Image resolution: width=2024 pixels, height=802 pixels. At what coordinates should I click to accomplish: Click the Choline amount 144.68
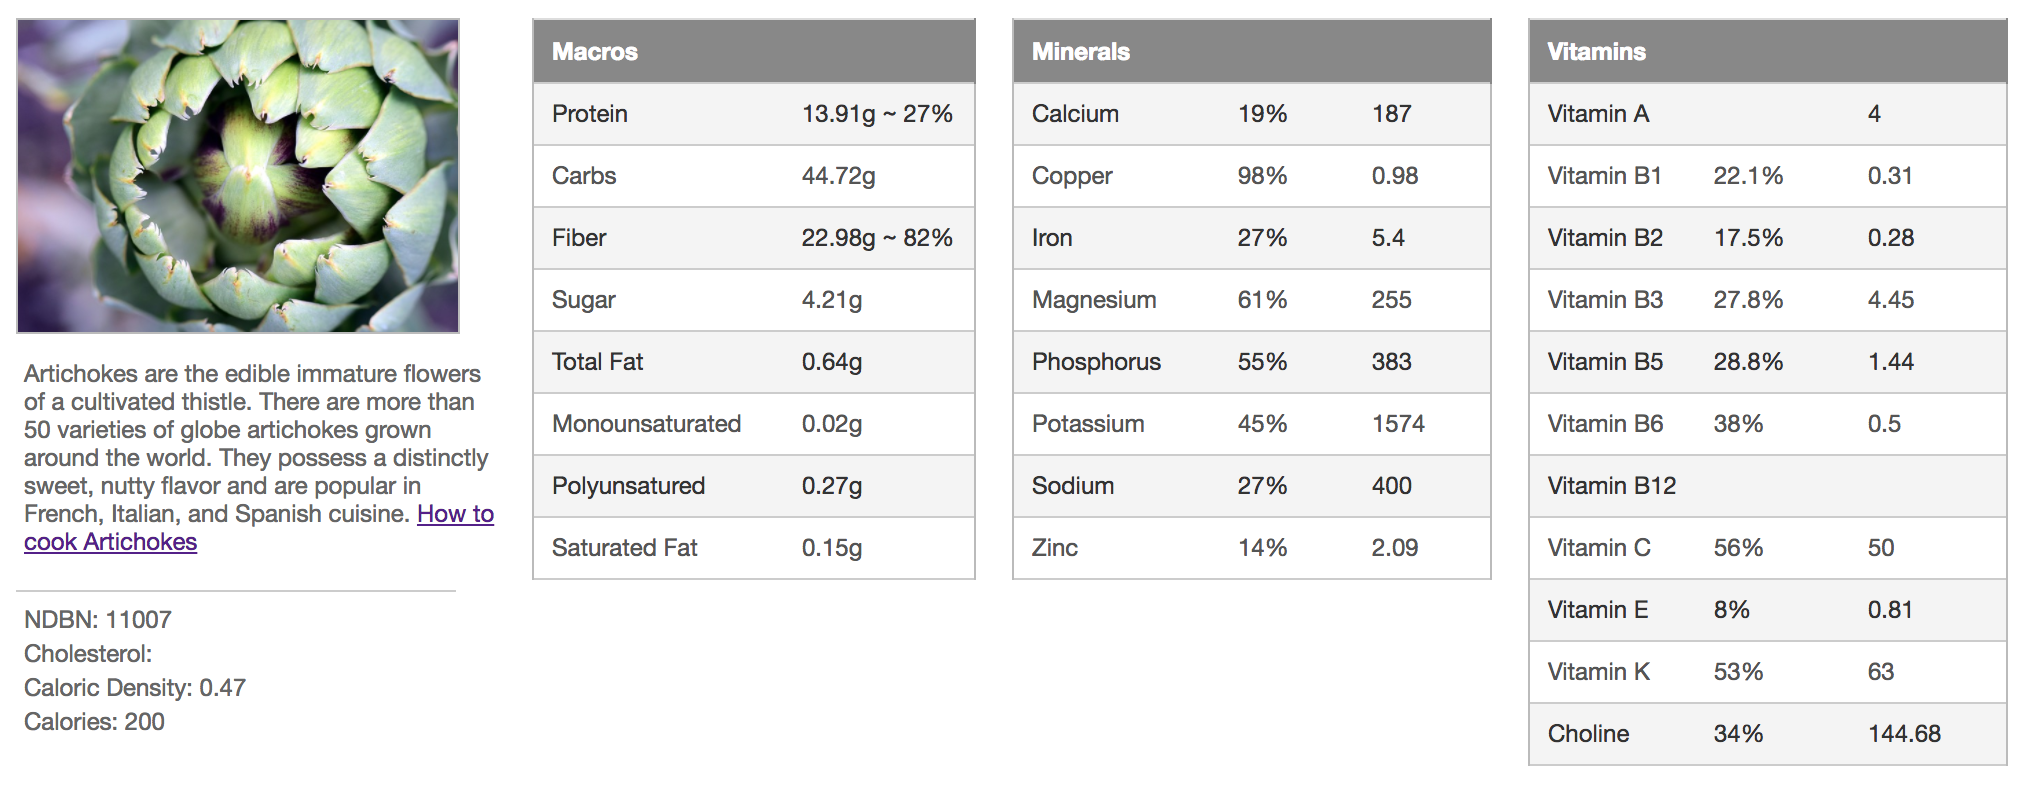click(x=1904, y=734)
